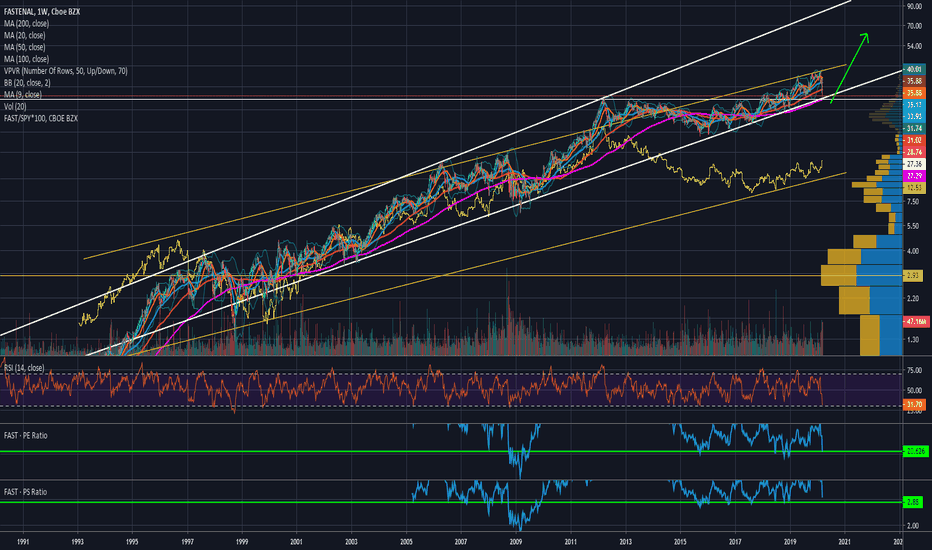
Task: Click the 2011 time axis label
Action: coord(571,542)
